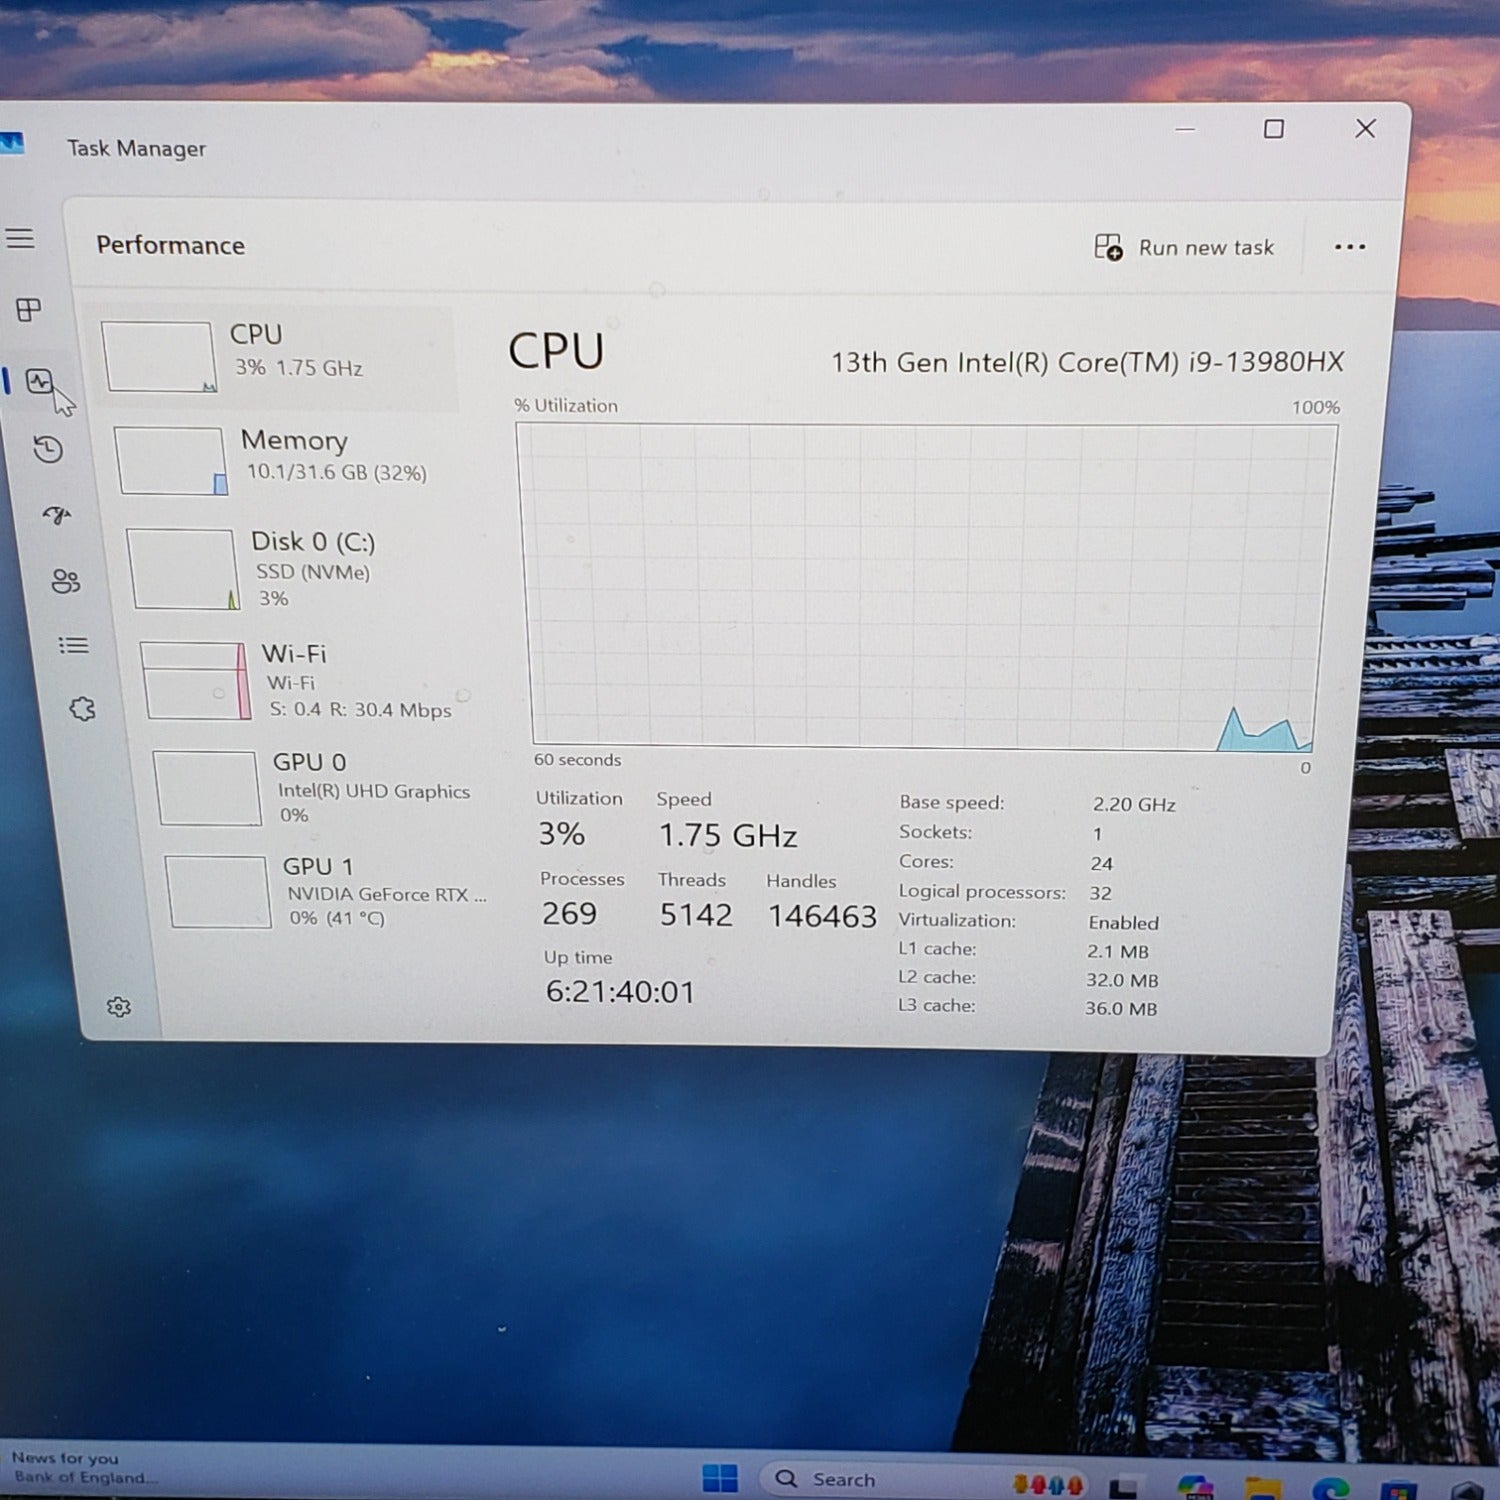This screenshot has width=1500, height=1500.
Task: Open App history page icon
Action: pos(48,449)
